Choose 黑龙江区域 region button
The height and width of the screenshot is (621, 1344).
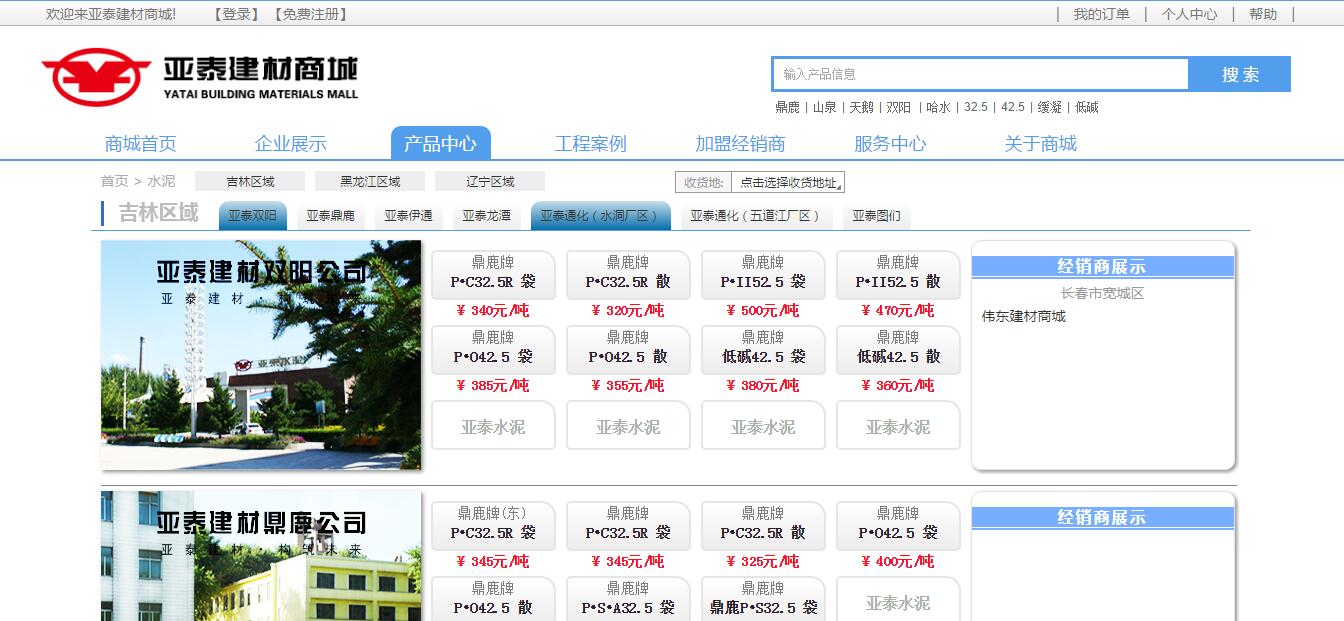(370, 181)
